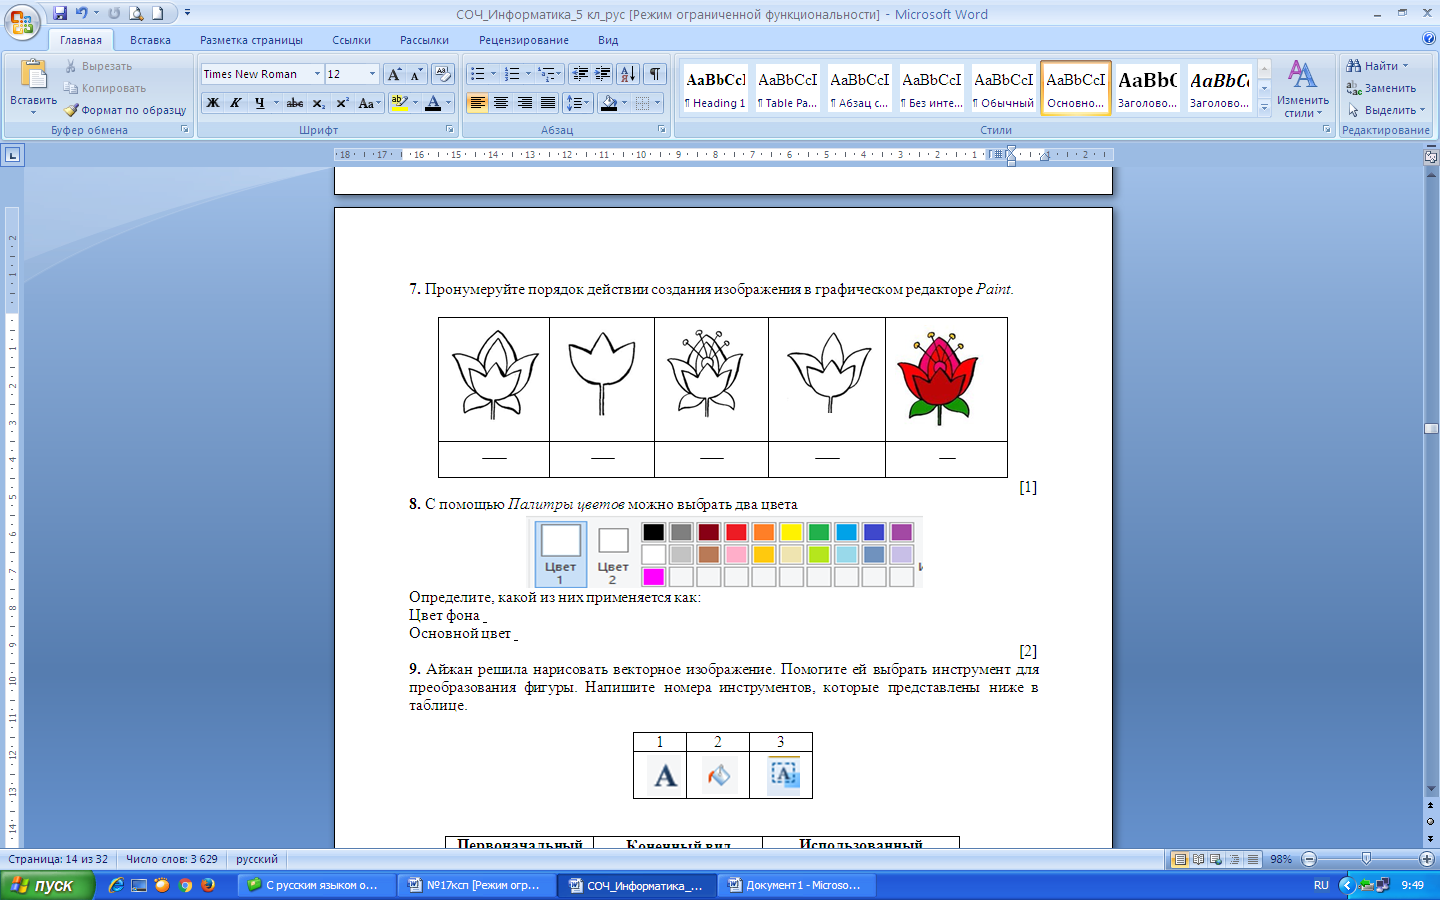1440x900 pixels.
Task: Click the Format Painter brush icon
Action: pyautogui.click(x=71, y=110)
